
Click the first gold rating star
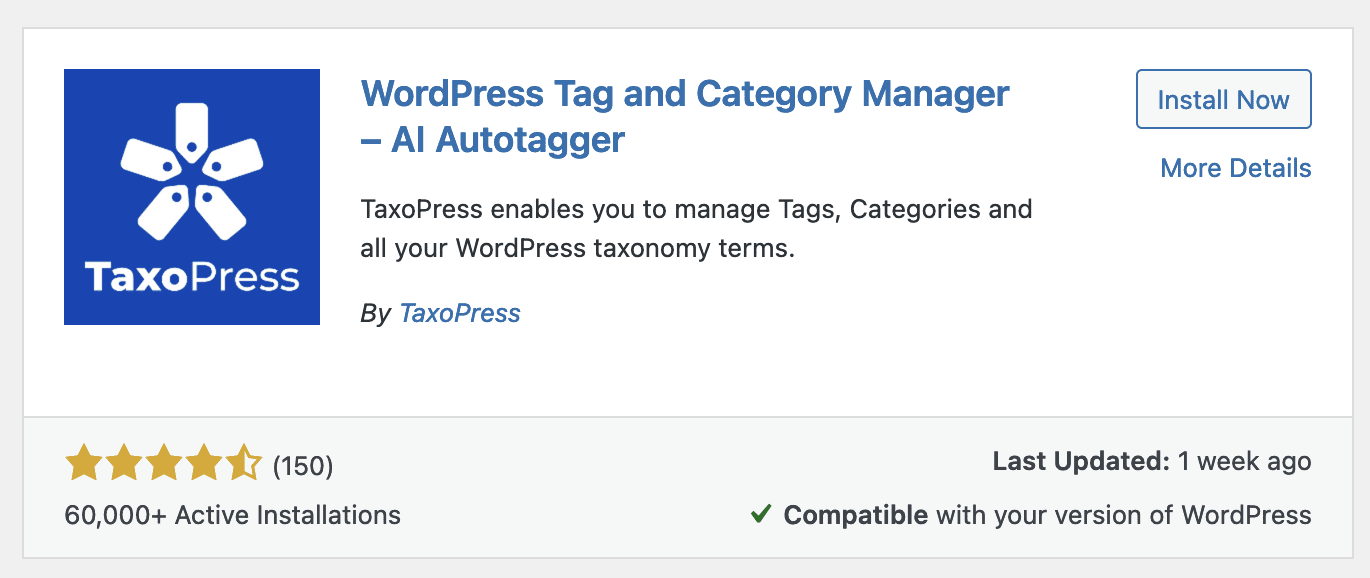point(84,464)
